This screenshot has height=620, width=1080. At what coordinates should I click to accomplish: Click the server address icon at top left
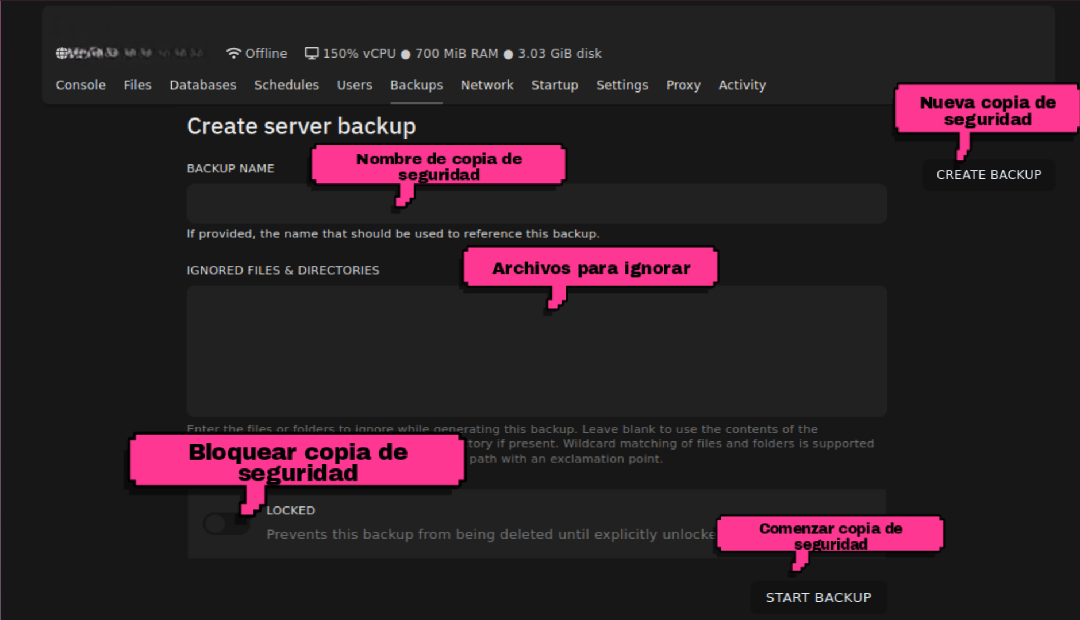(x=60, y=53)
